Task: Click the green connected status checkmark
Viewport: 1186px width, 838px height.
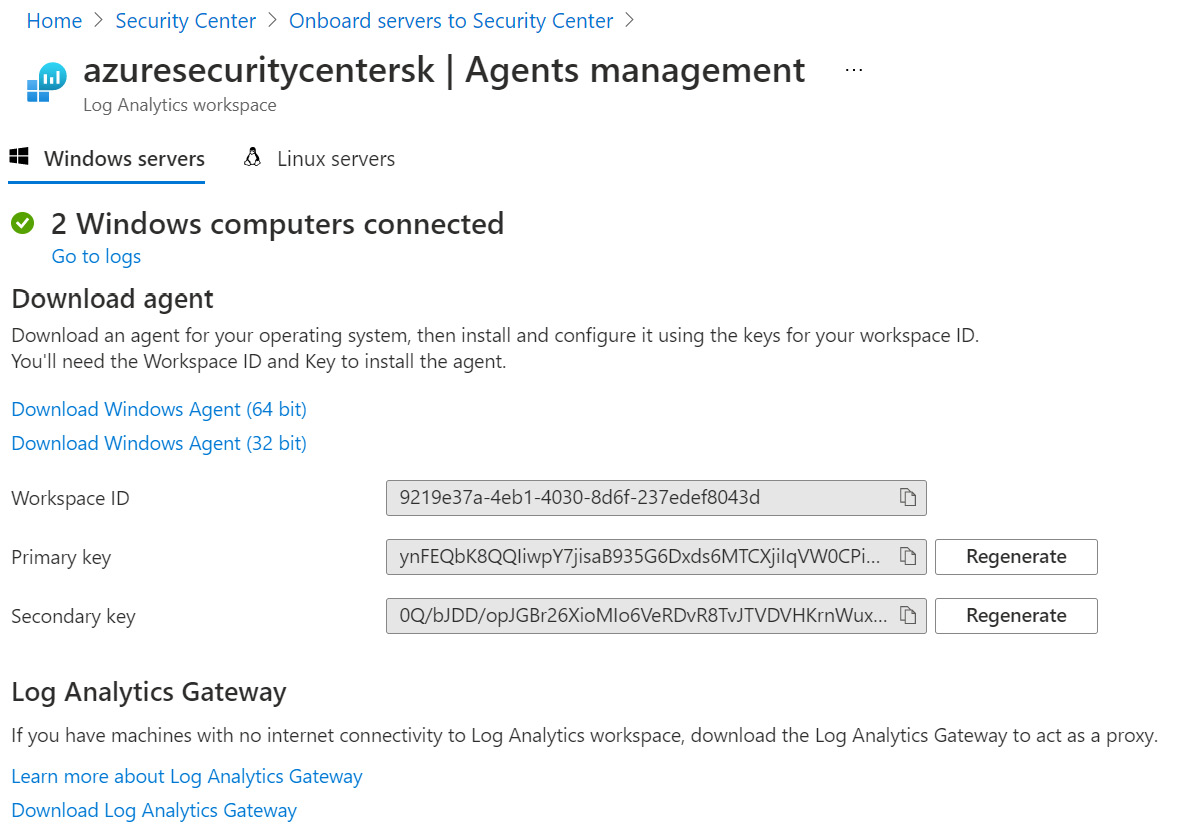Action: [x=23, y=223]
